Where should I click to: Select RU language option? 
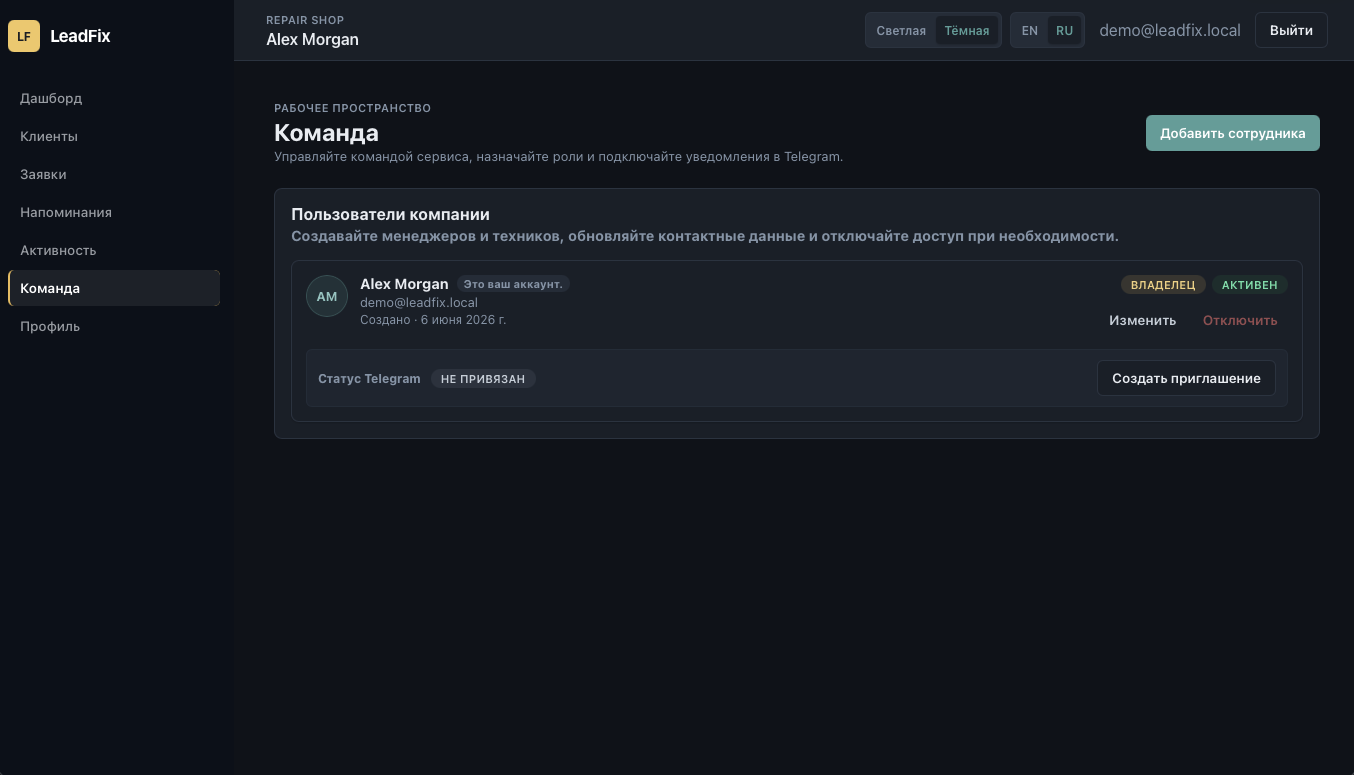pos(1064,30)
